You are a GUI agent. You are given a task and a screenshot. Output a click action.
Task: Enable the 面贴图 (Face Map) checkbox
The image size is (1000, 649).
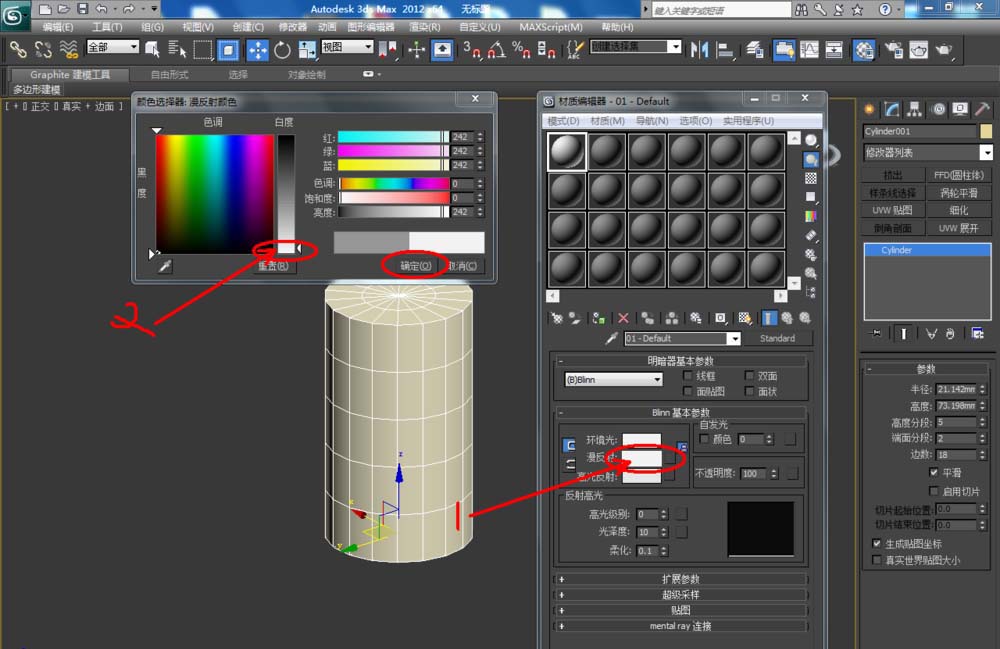(688, 391)
